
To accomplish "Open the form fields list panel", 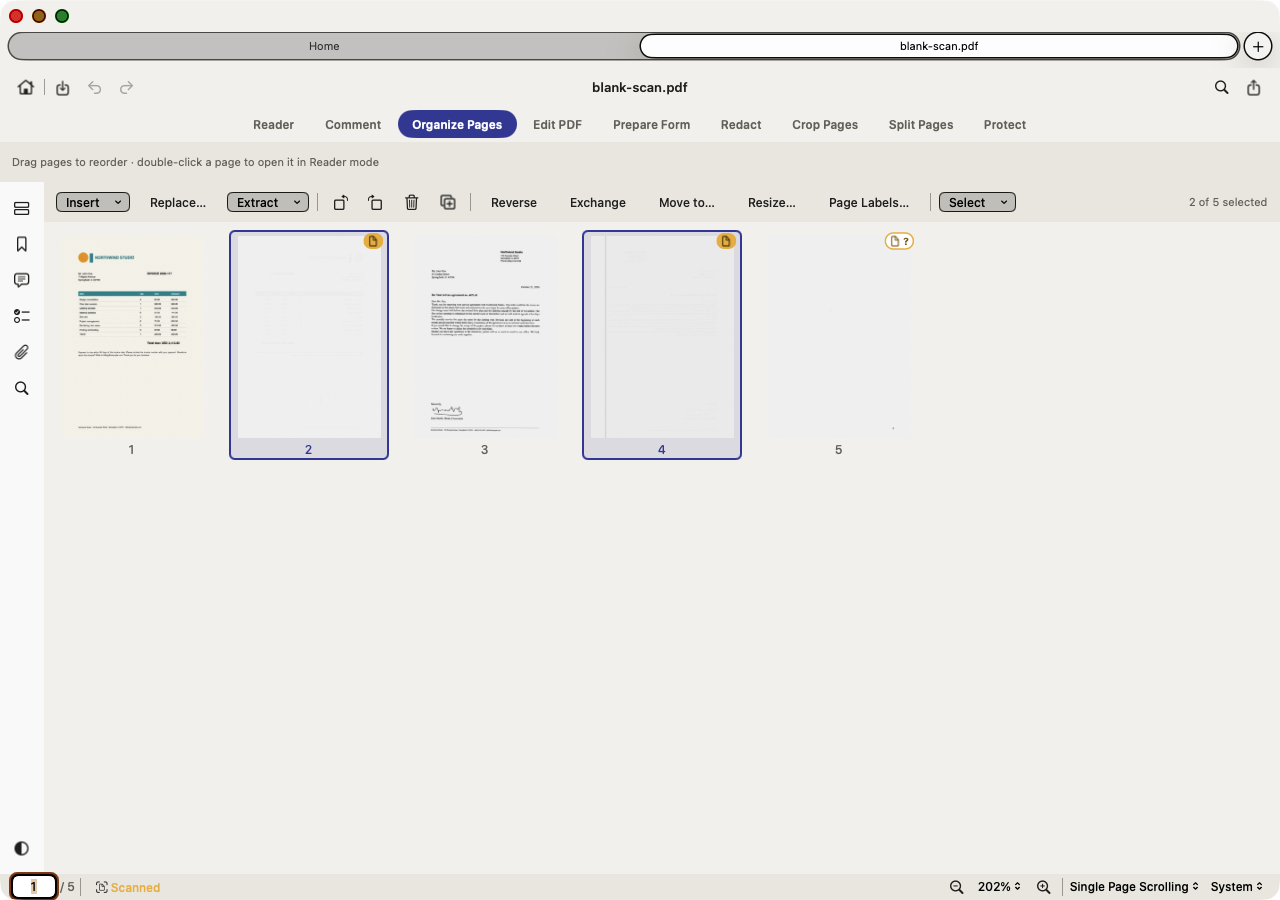I will pos(22,316).
